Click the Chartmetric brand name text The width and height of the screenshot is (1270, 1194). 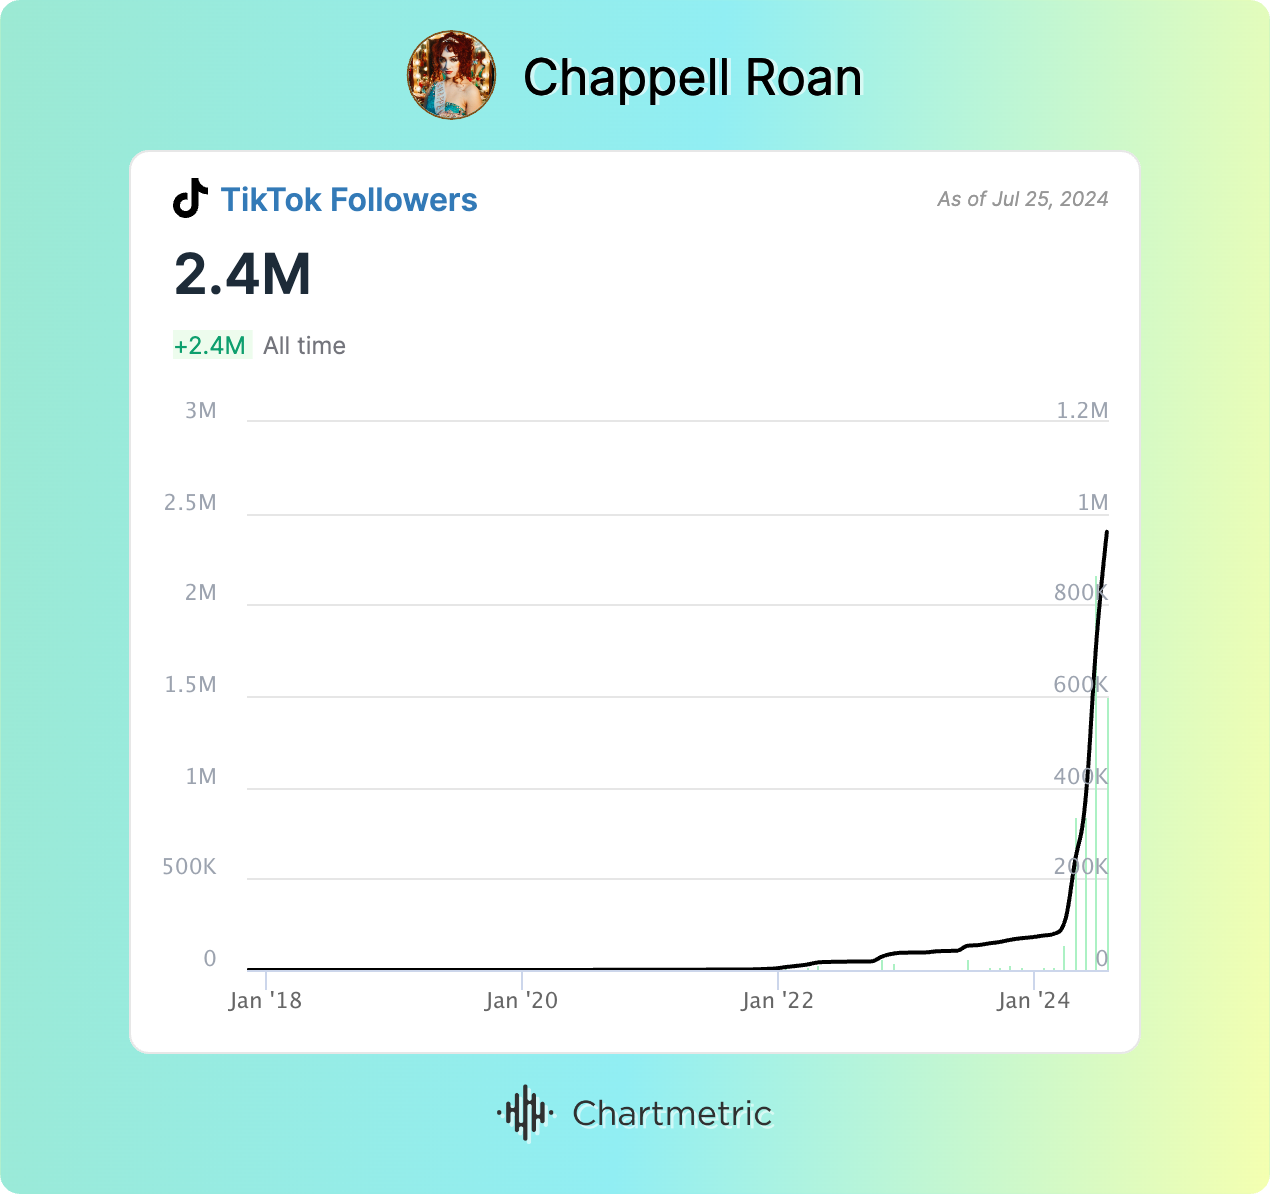tap(672, 1113)
